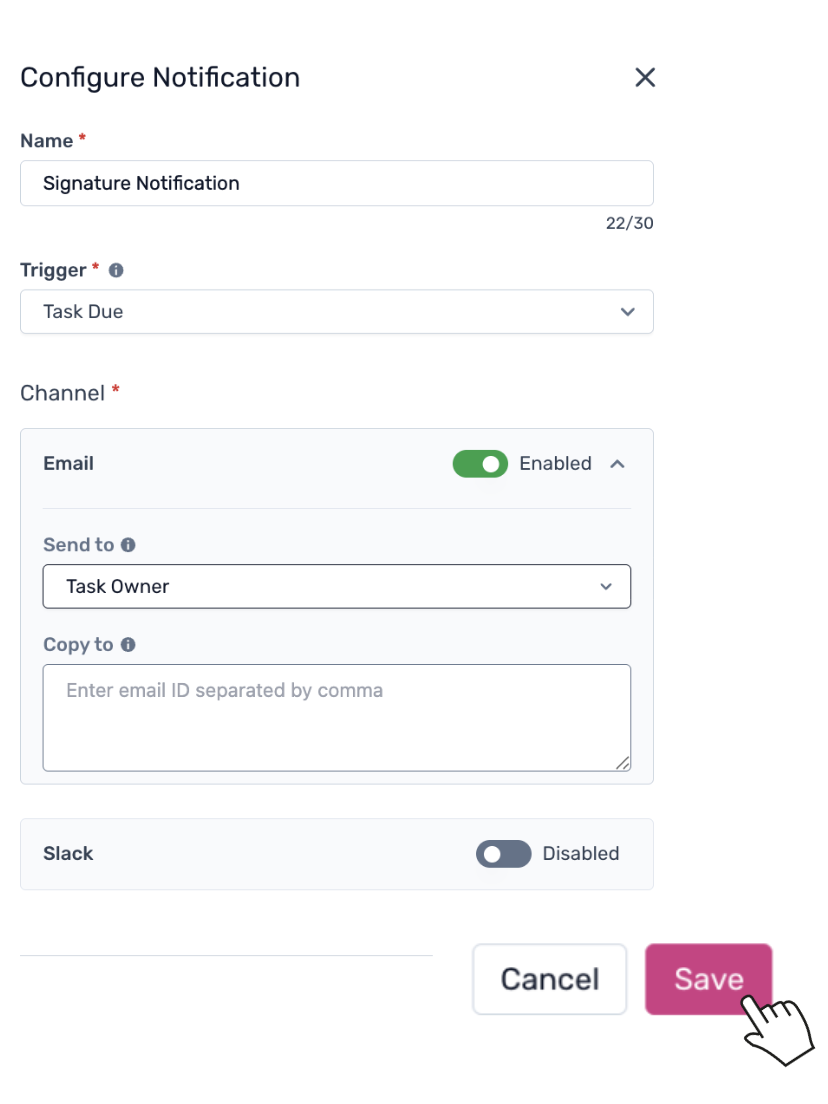Click the Enabled label beside Email toggle
The height and width of the screenshot is (1104, 828).
click(555, 464)
